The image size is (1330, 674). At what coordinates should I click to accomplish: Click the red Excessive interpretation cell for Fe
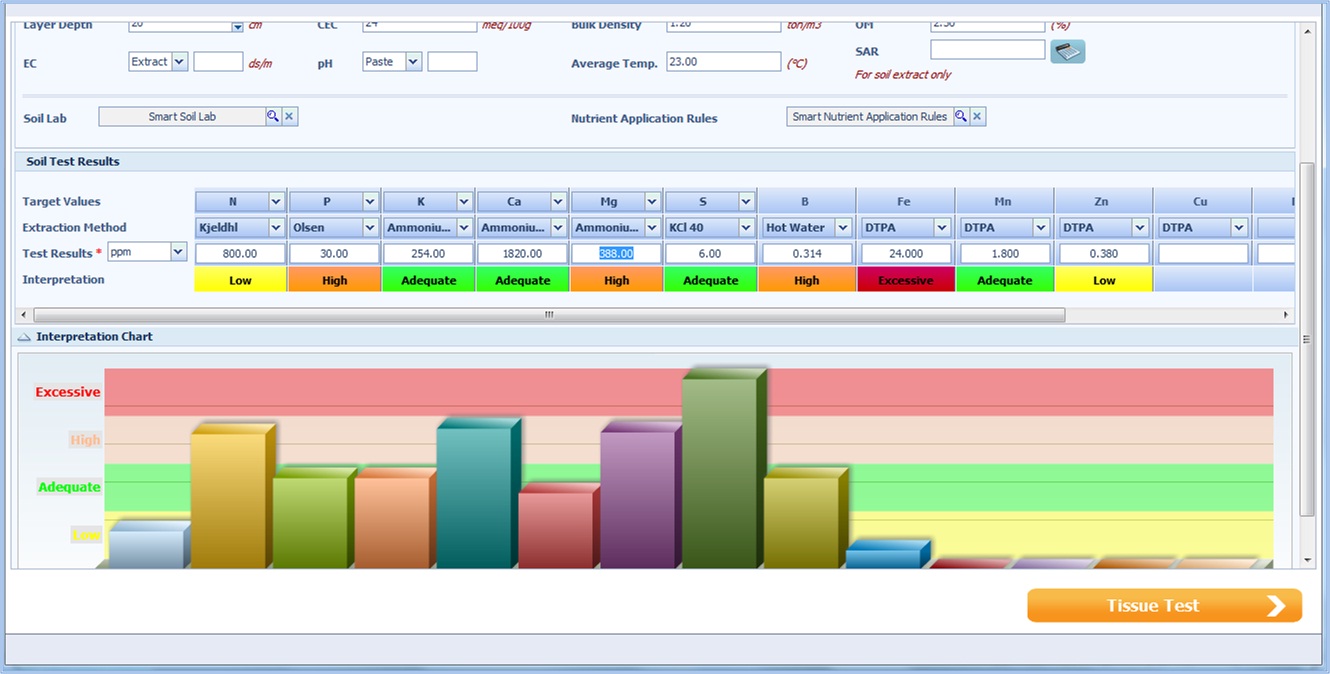point(906,281)
